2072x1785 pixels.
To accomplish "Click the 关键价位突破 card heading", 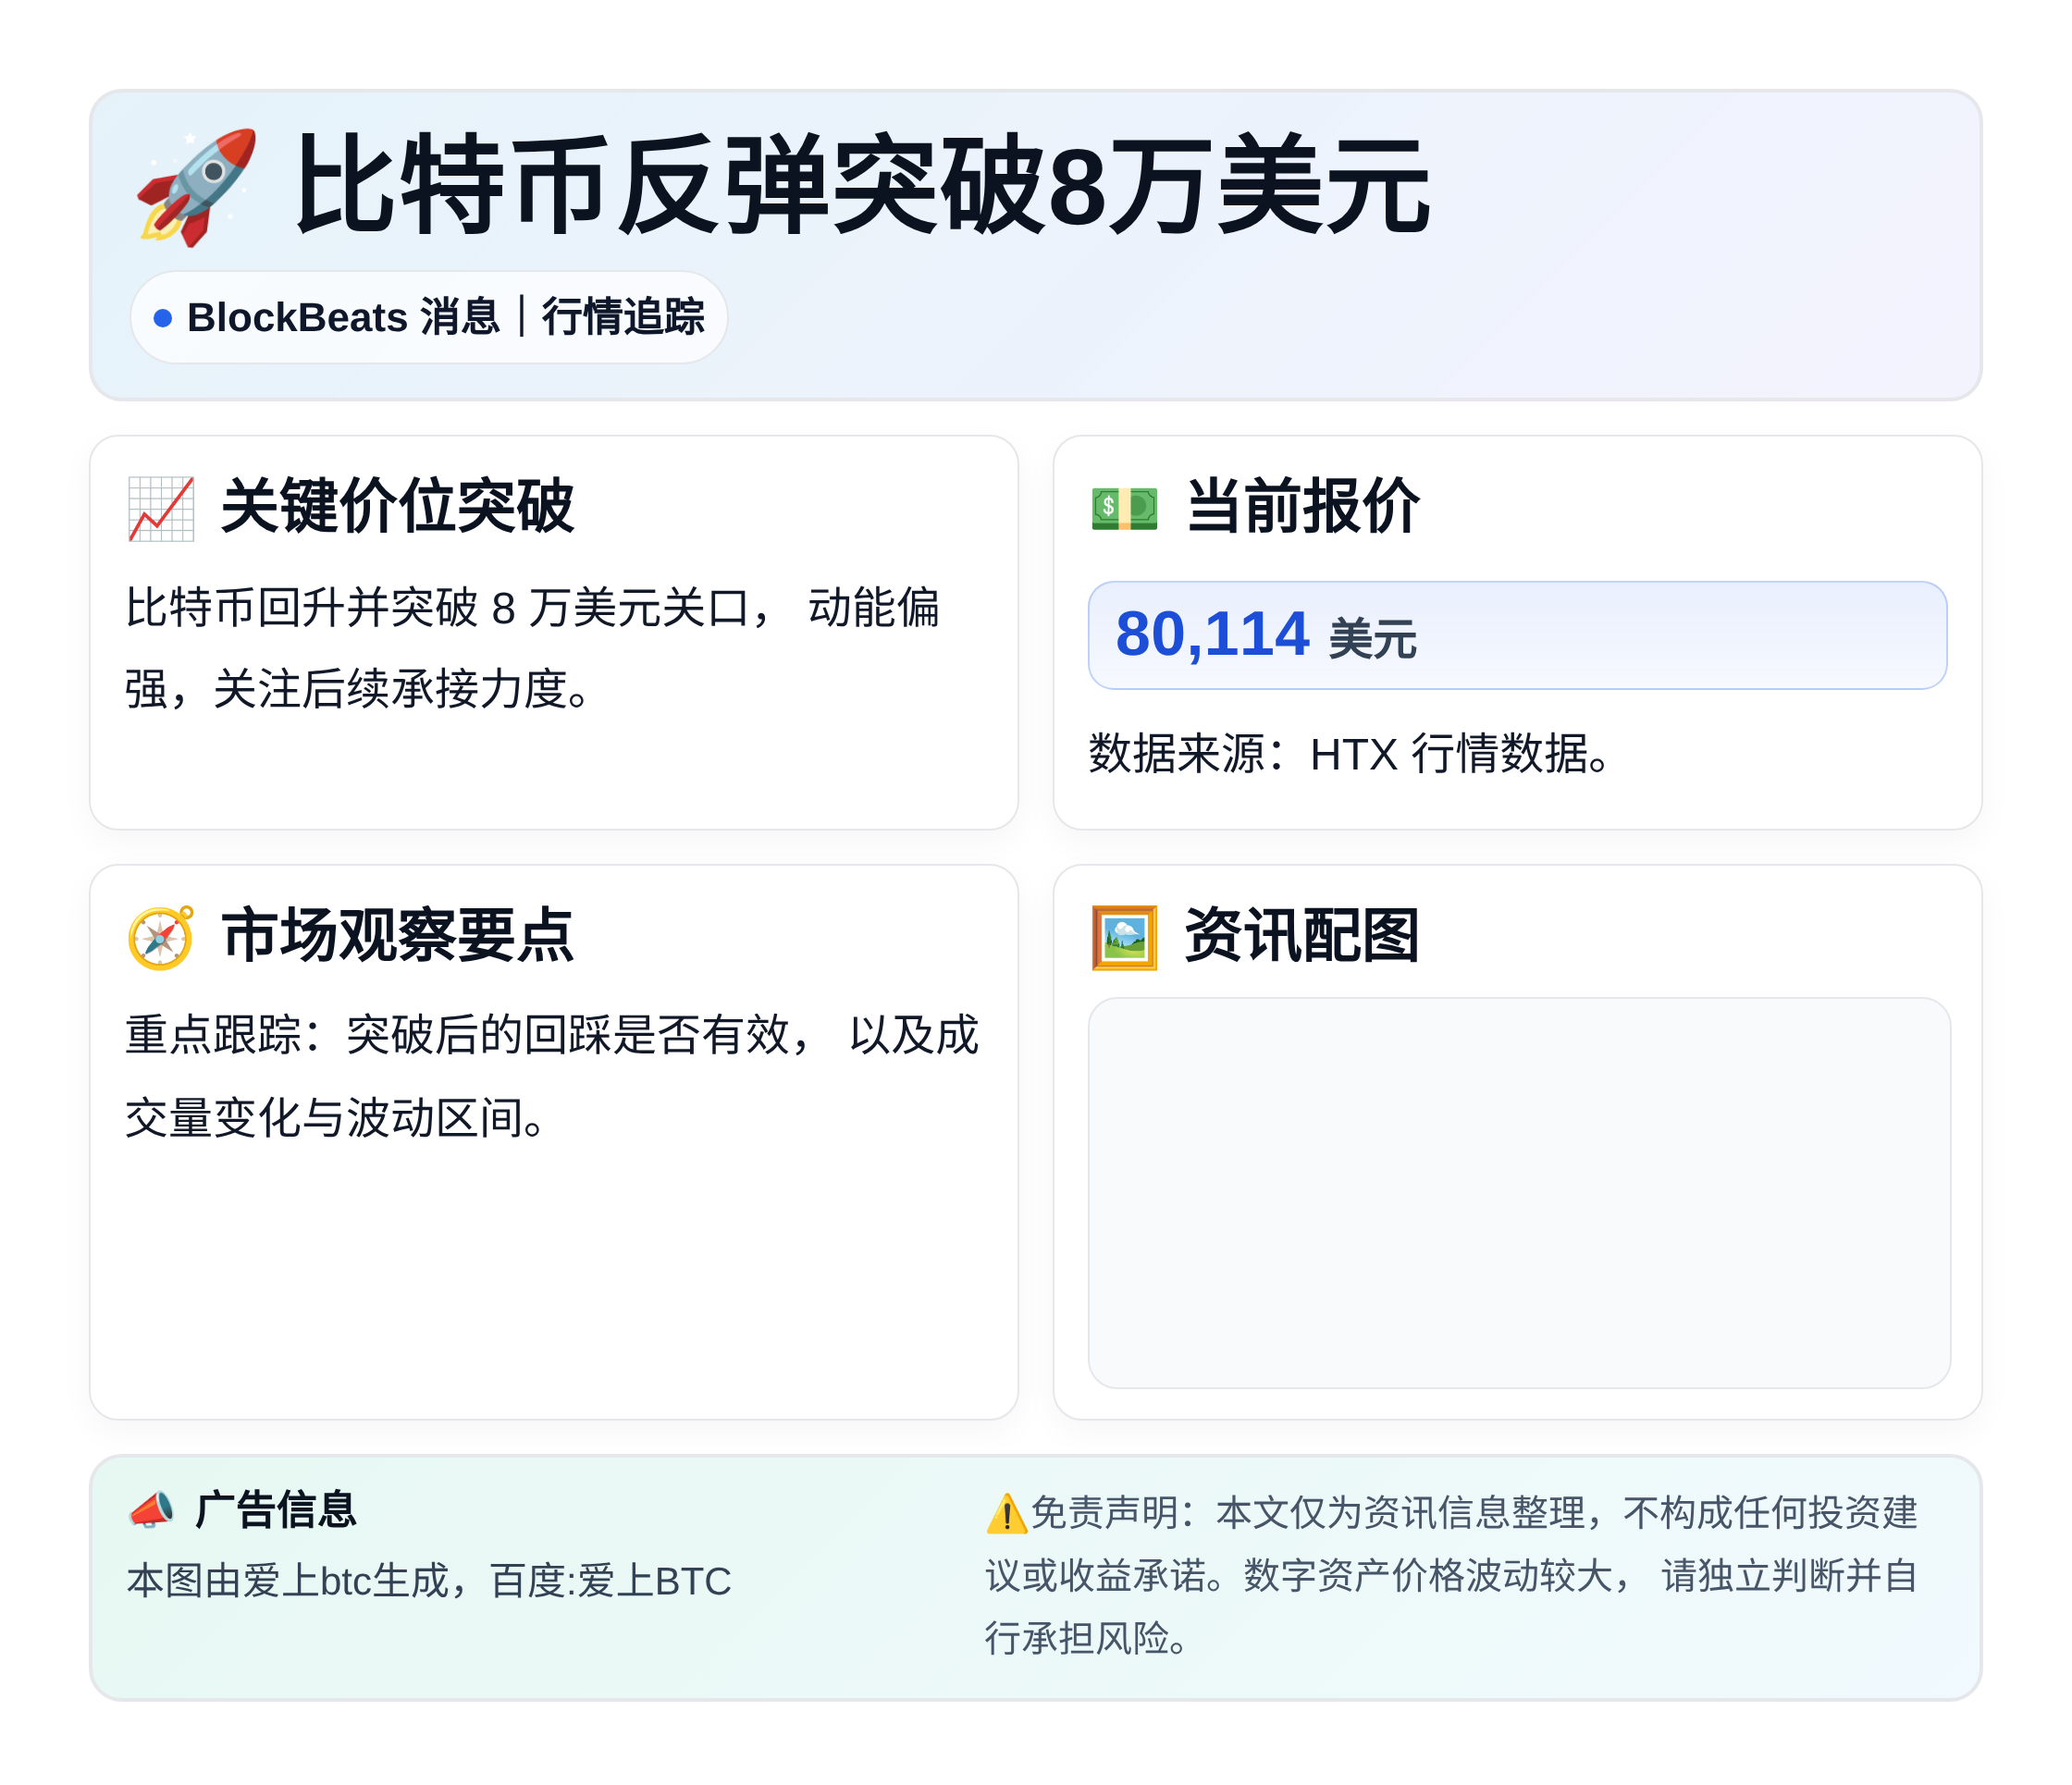I will [x=397, y=507].
